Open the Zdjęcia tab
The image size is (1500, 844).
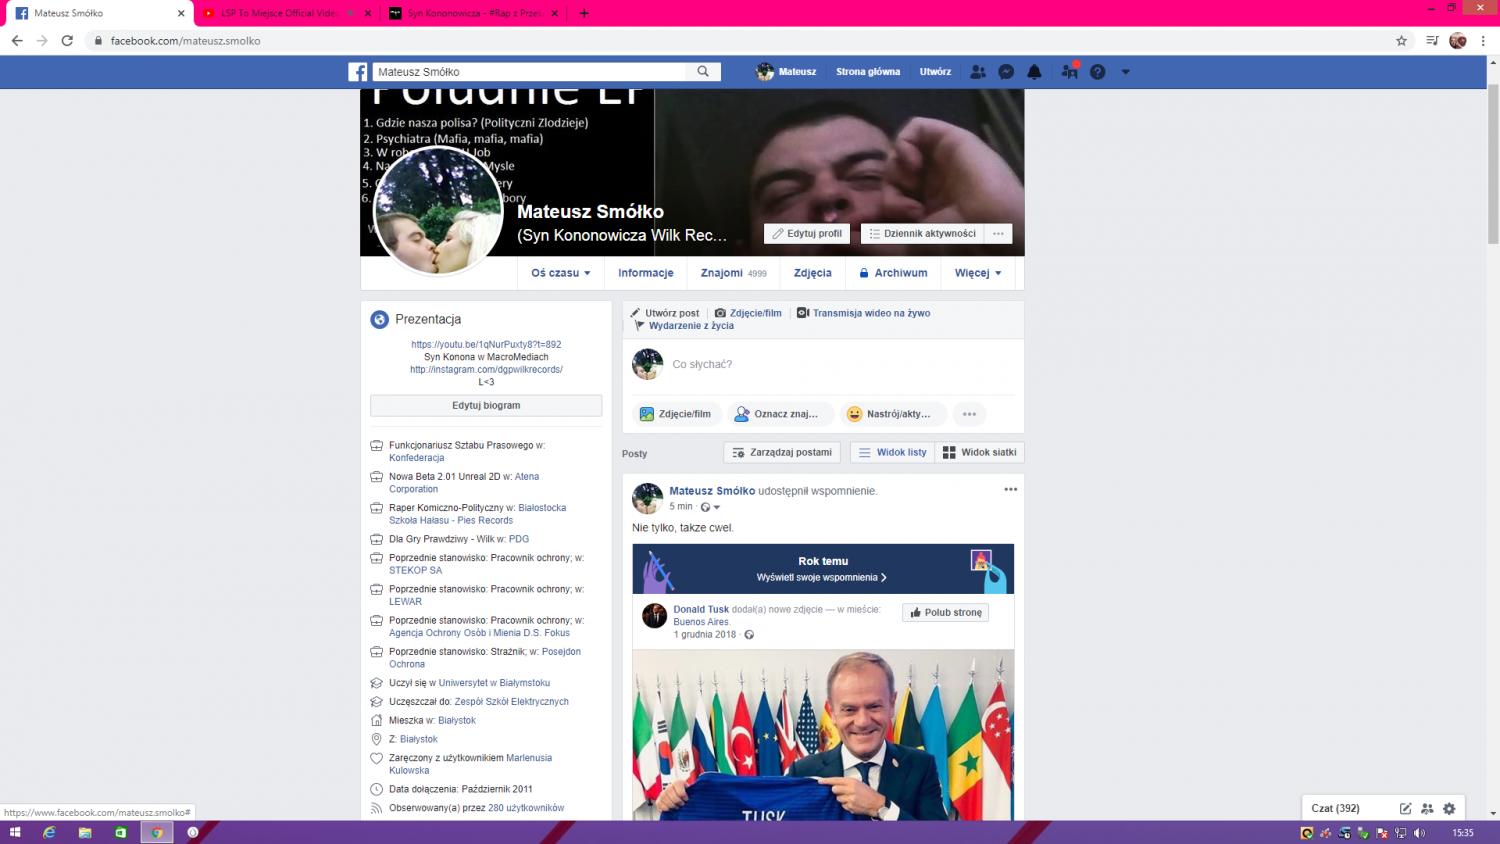click(812, 273)
